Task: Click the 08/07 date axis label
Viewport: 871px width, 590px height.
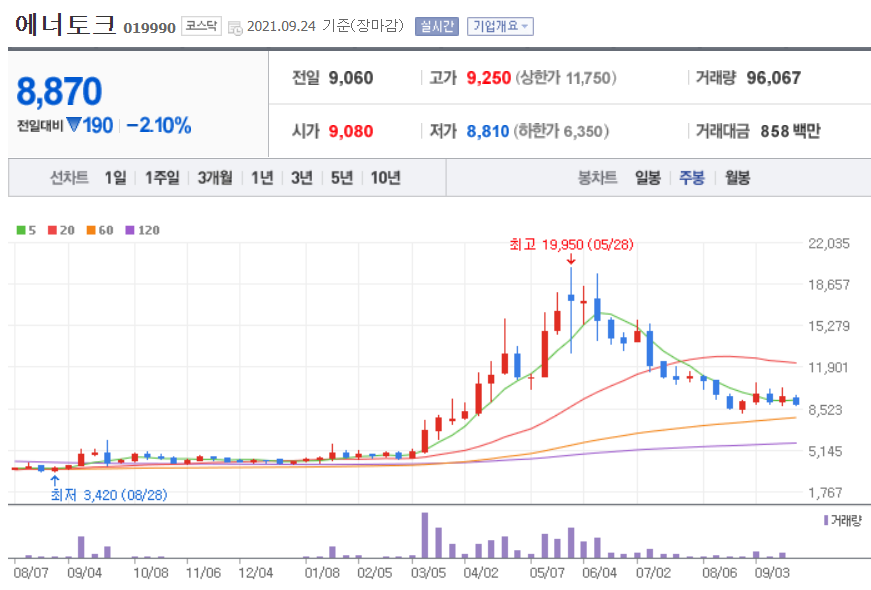Action: [x=31, y=572]
